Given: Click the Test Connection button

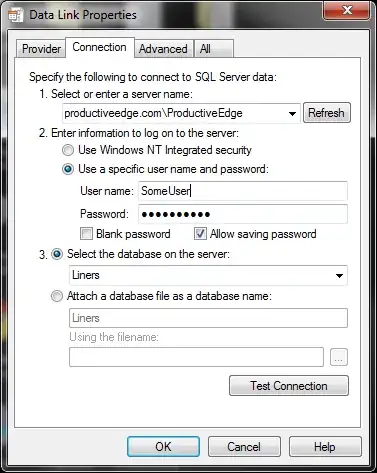Looking at the screenshot, I should click(289, 386).
